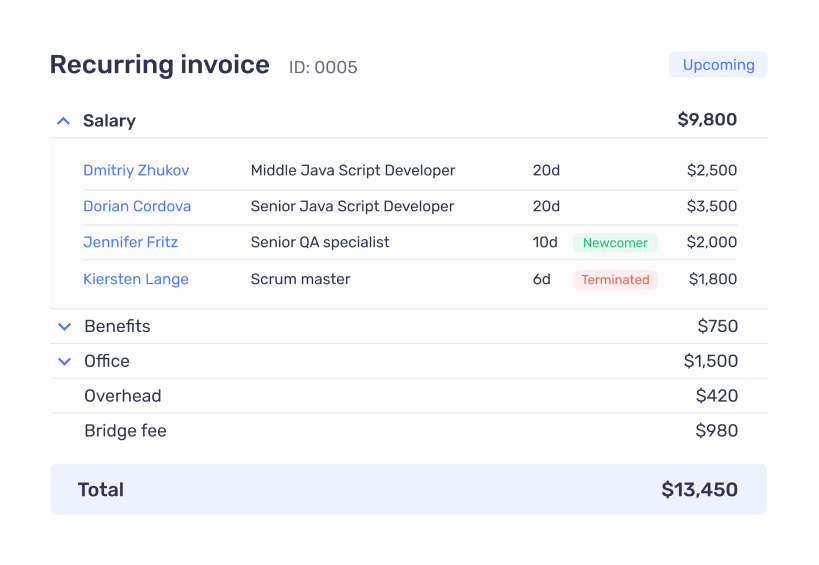Click the Office amount $1,500

(711, 361)
